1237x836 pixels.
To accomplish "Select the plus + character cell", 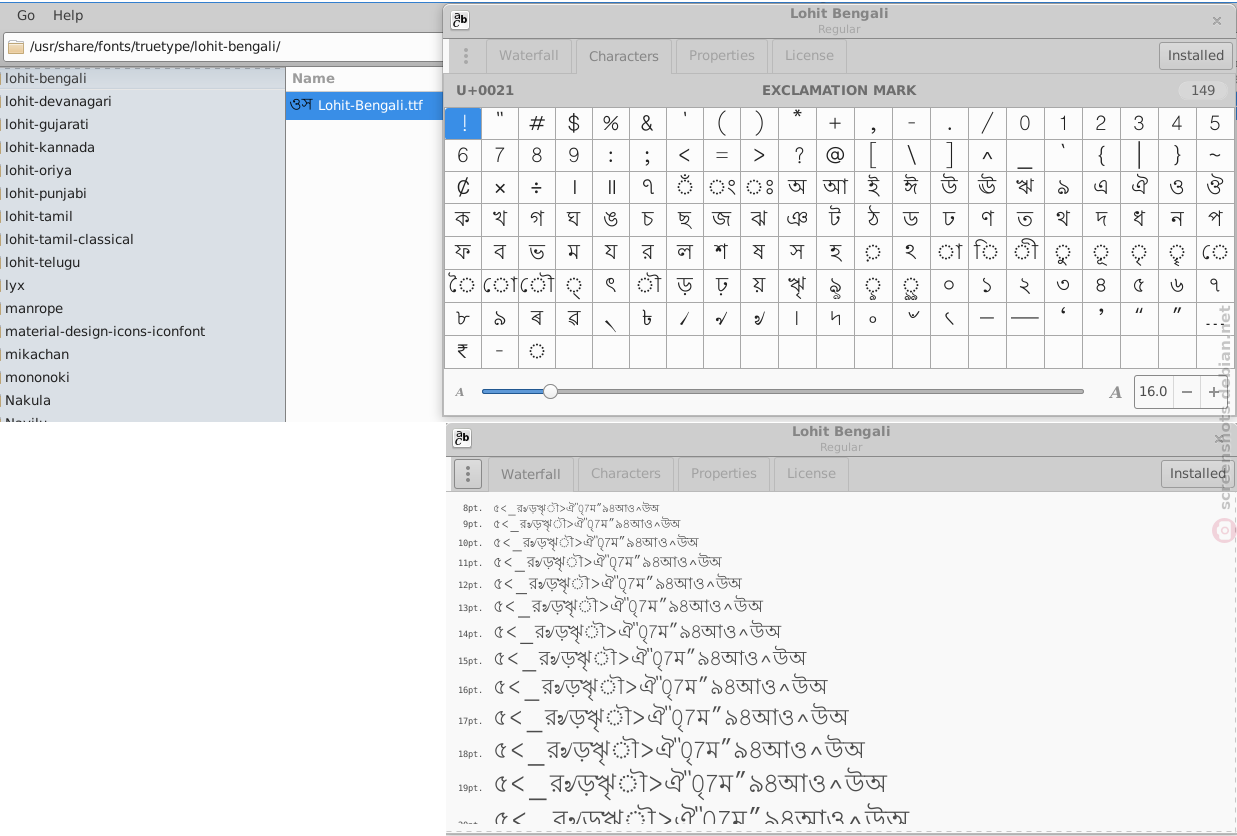I will pos(835,123).
